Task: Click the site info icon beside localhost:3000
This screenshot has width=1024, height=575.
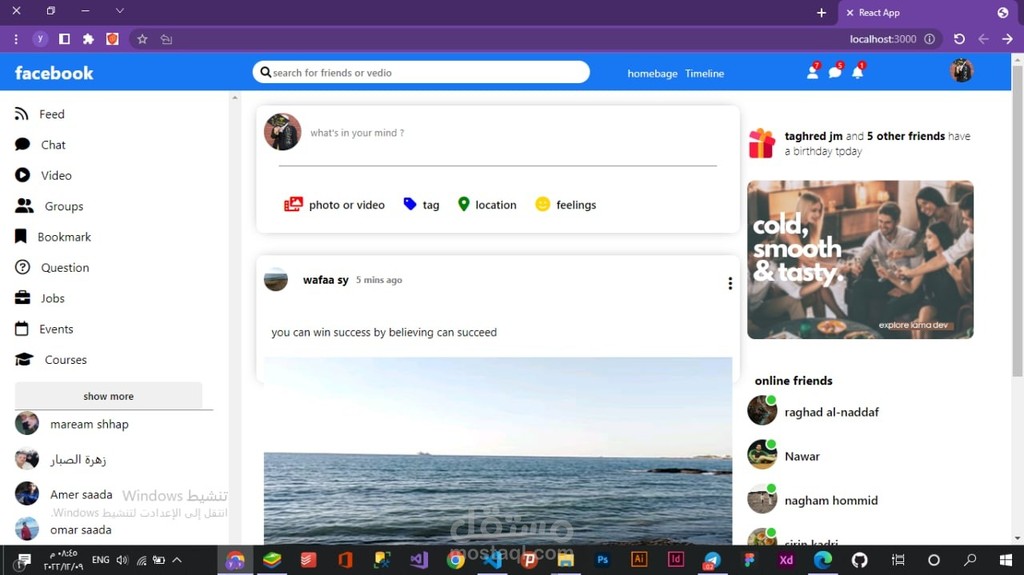Action: pyautogui.click(x=929, y=39)
